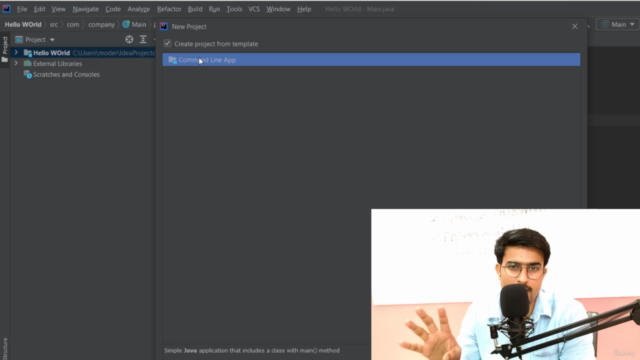
Task: Open the Tools menu
Action: [234, 9]
